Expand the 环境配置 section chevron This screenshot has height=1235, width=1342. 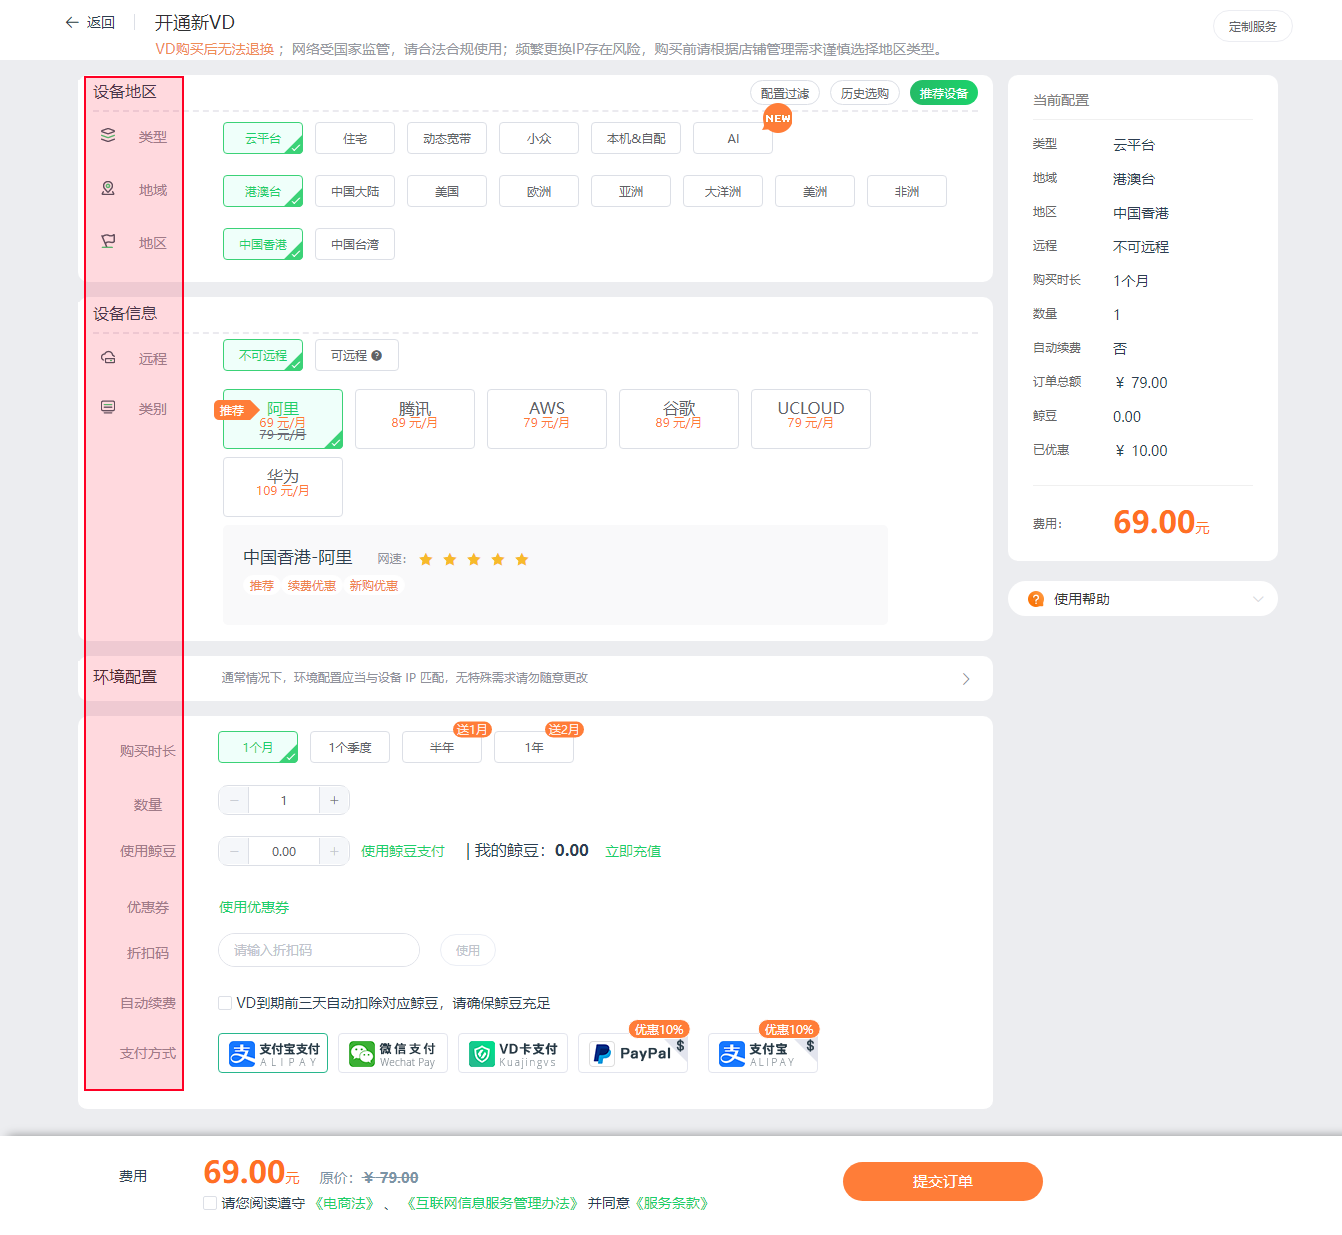pyautogui.click(x=965, y=679)
